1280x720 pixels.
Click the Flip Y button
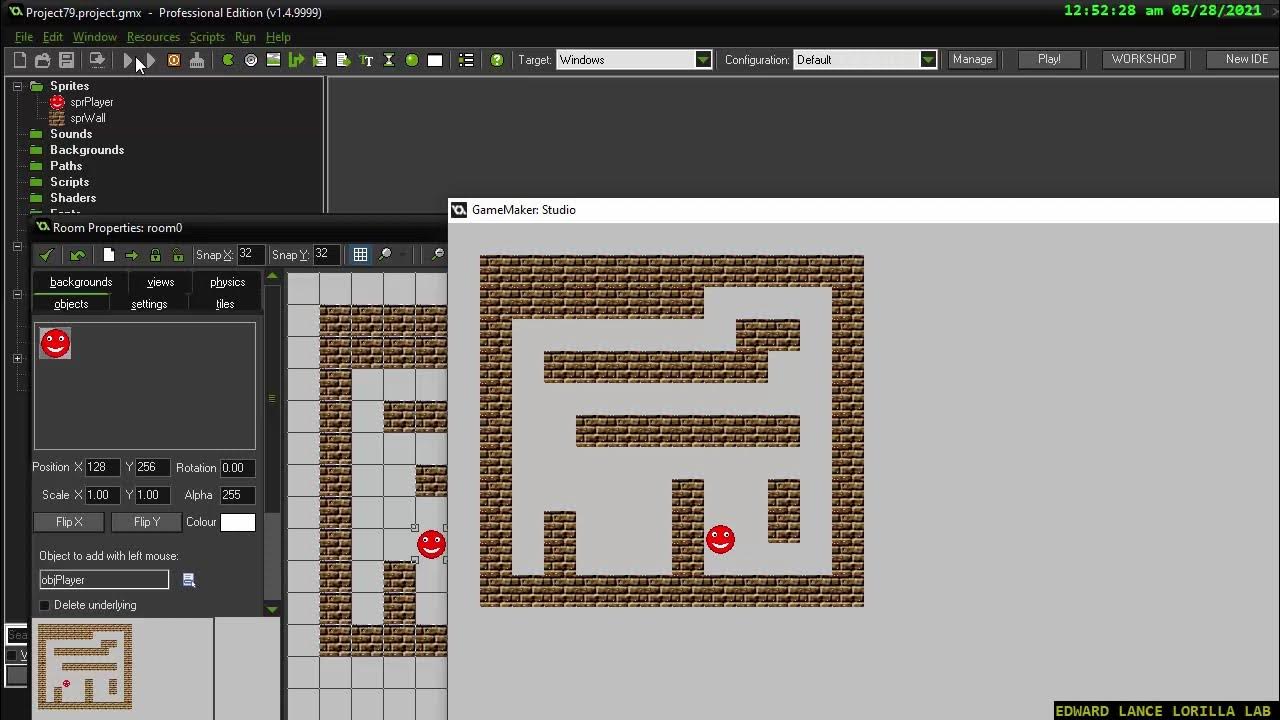[147, 522]
